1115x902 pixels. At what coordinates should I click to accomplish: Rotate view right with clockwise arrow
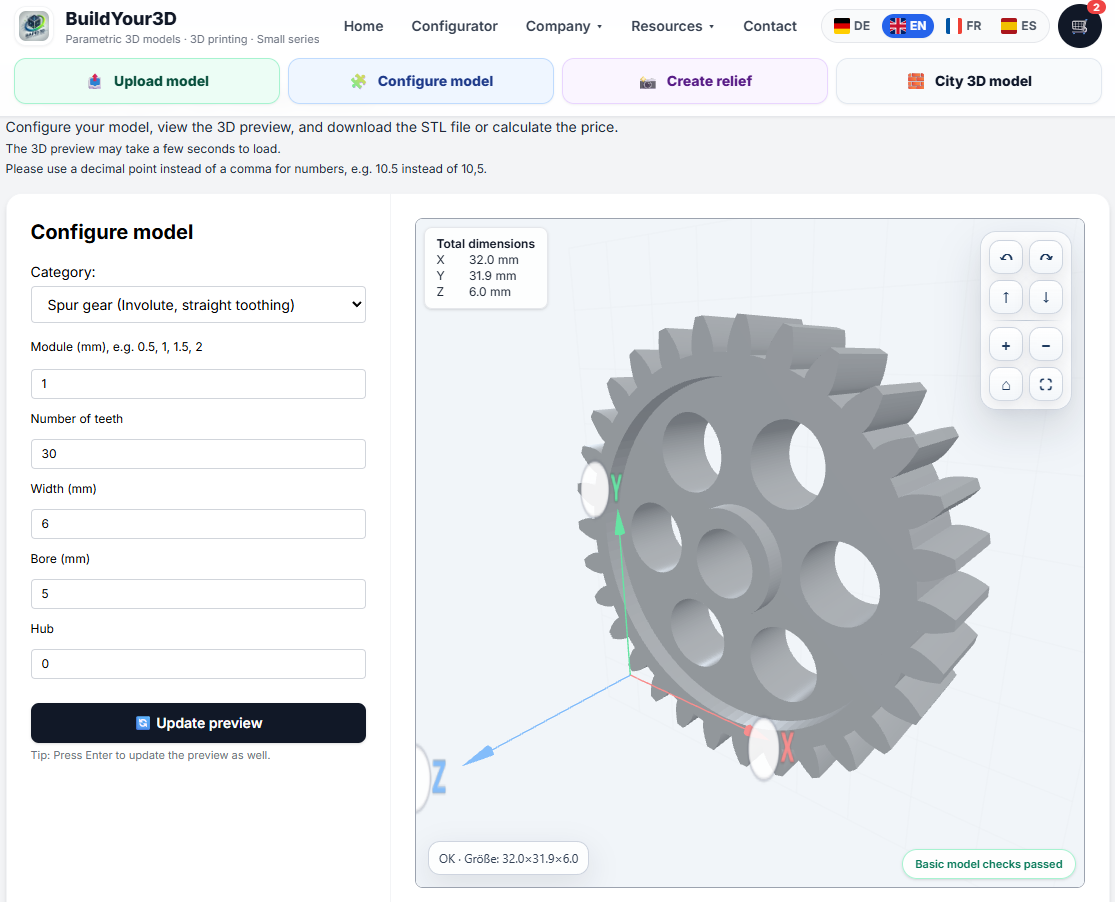coord(1045,258)
